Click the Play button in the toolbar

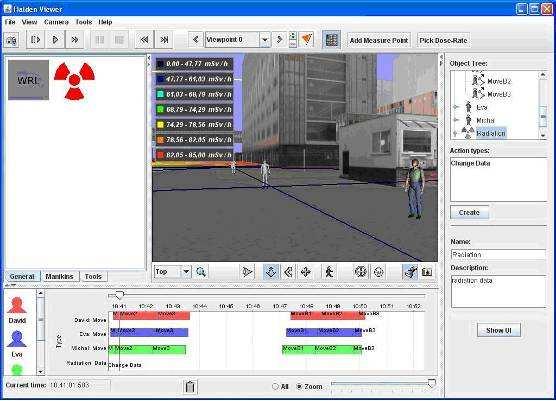pyautogui.click(x=55, y=40)
